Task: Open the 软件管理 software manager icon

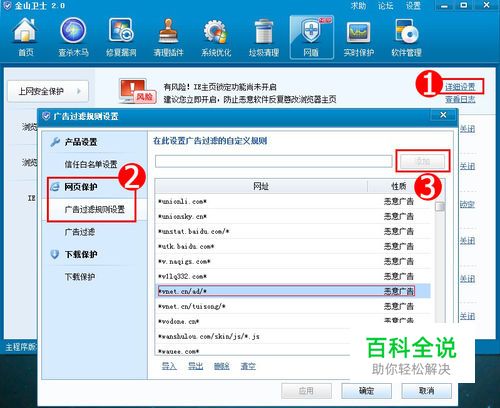Action: coord(406,37)
